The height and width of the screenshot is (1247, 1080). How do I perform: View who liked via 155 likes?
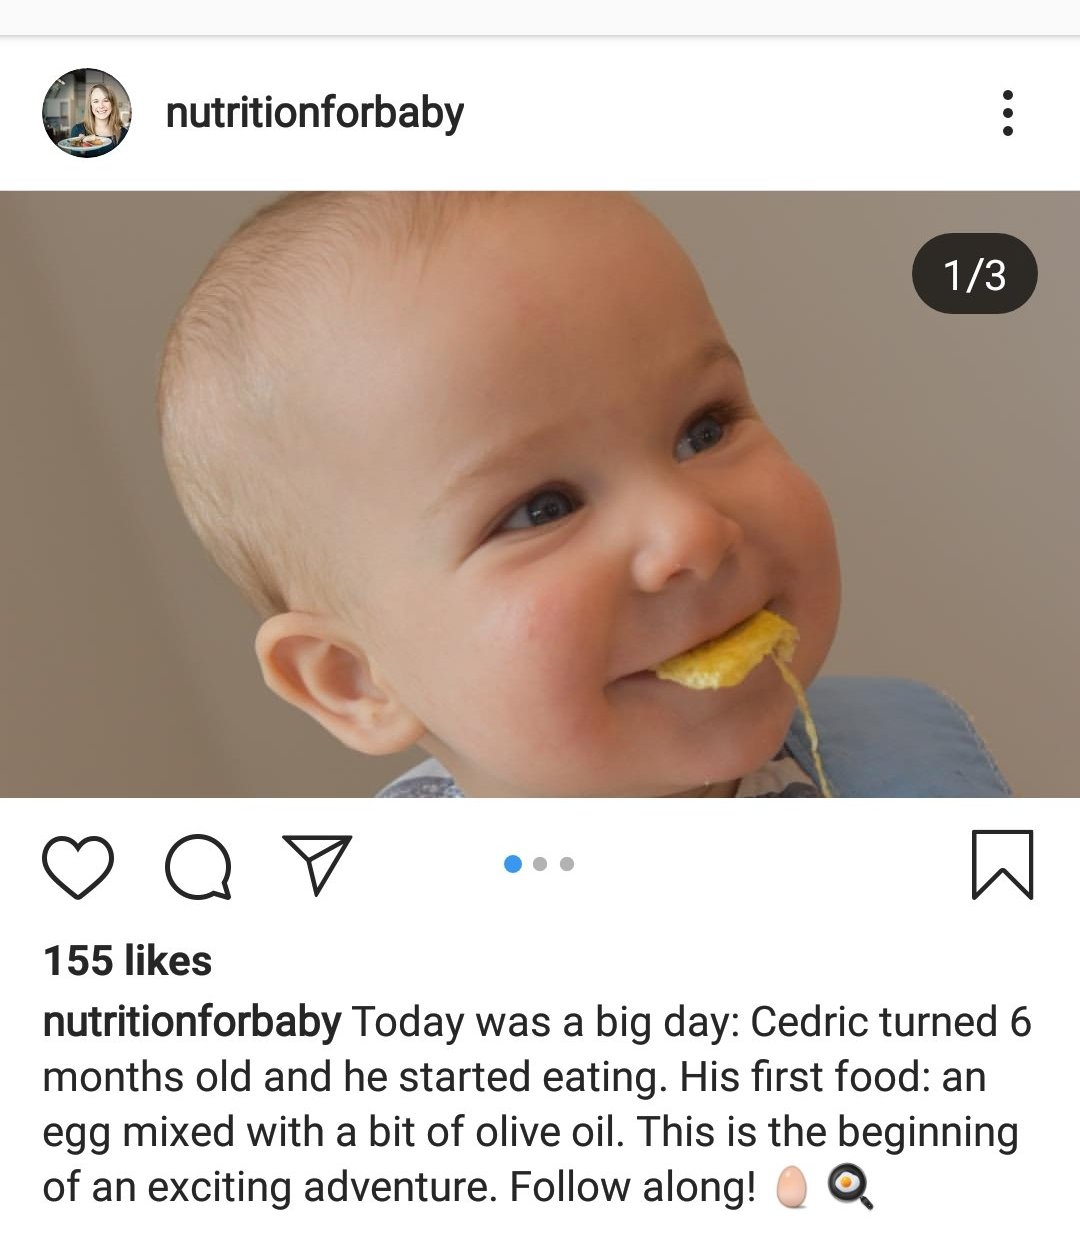(x=127, y=961)
